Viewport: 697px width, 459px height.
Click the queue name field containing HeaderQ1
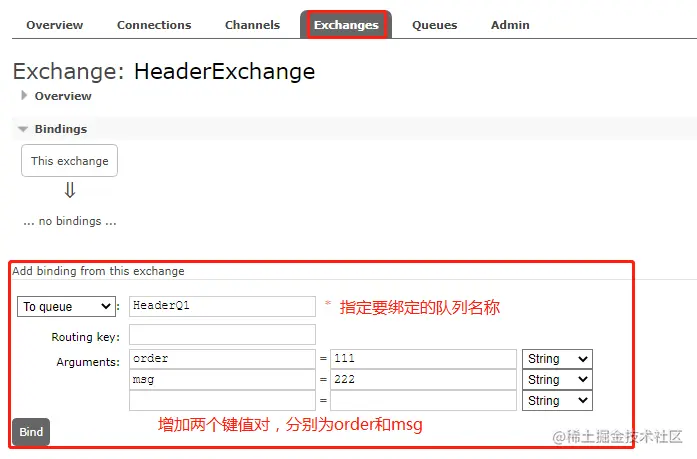(x=222, y=306)
